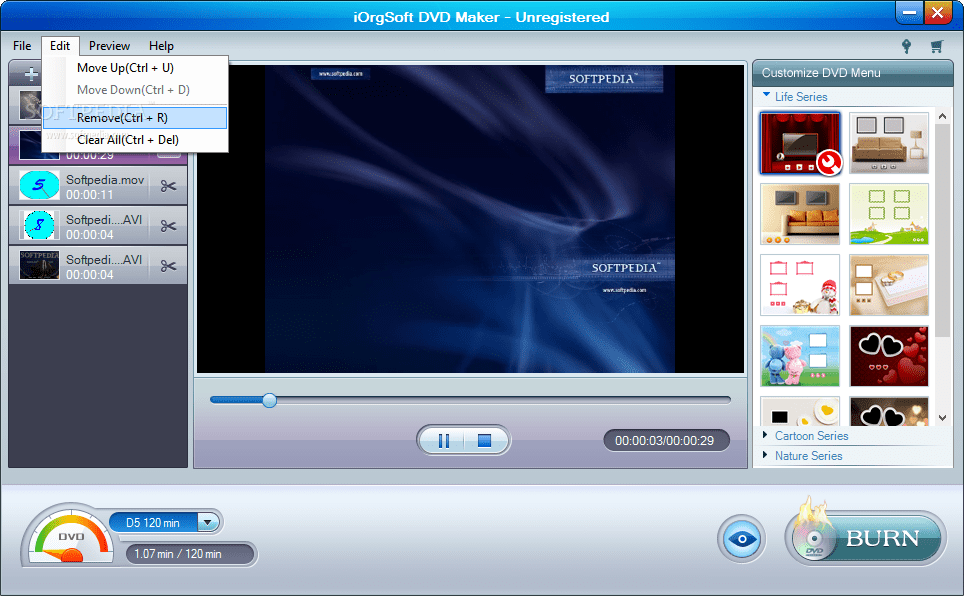The height and width of the screenshot is (596, 964).
Task: Trim Softpedia.mov with its scissors icon
Action: click(x=168, y=186)
